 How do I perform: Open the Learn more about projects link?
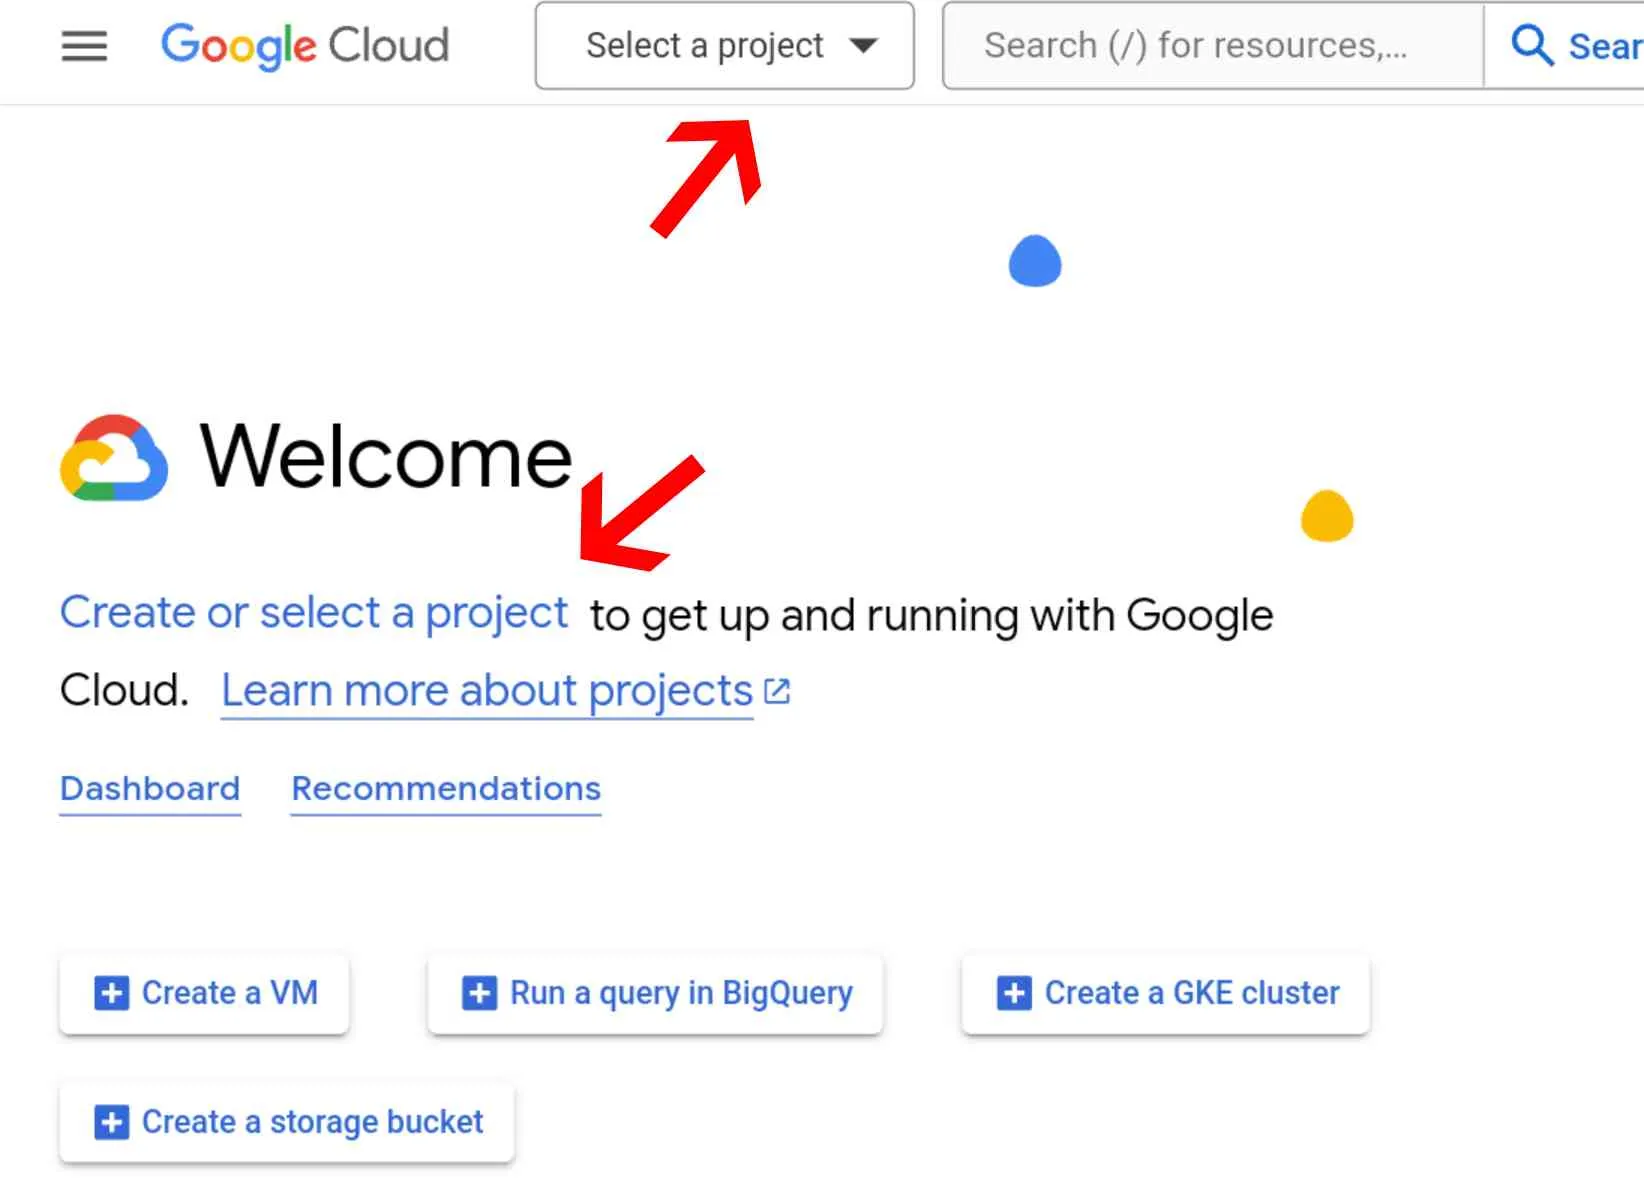coord(487,691)
